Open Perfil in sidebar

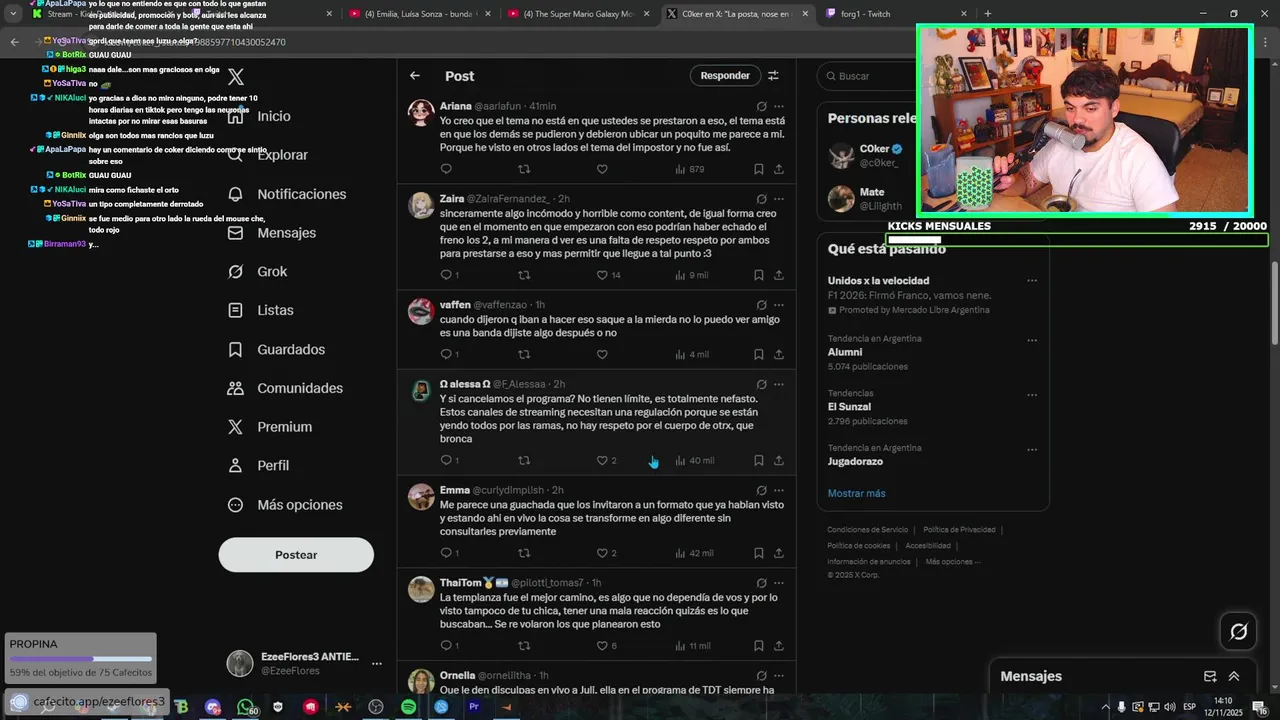pos(258,466)
